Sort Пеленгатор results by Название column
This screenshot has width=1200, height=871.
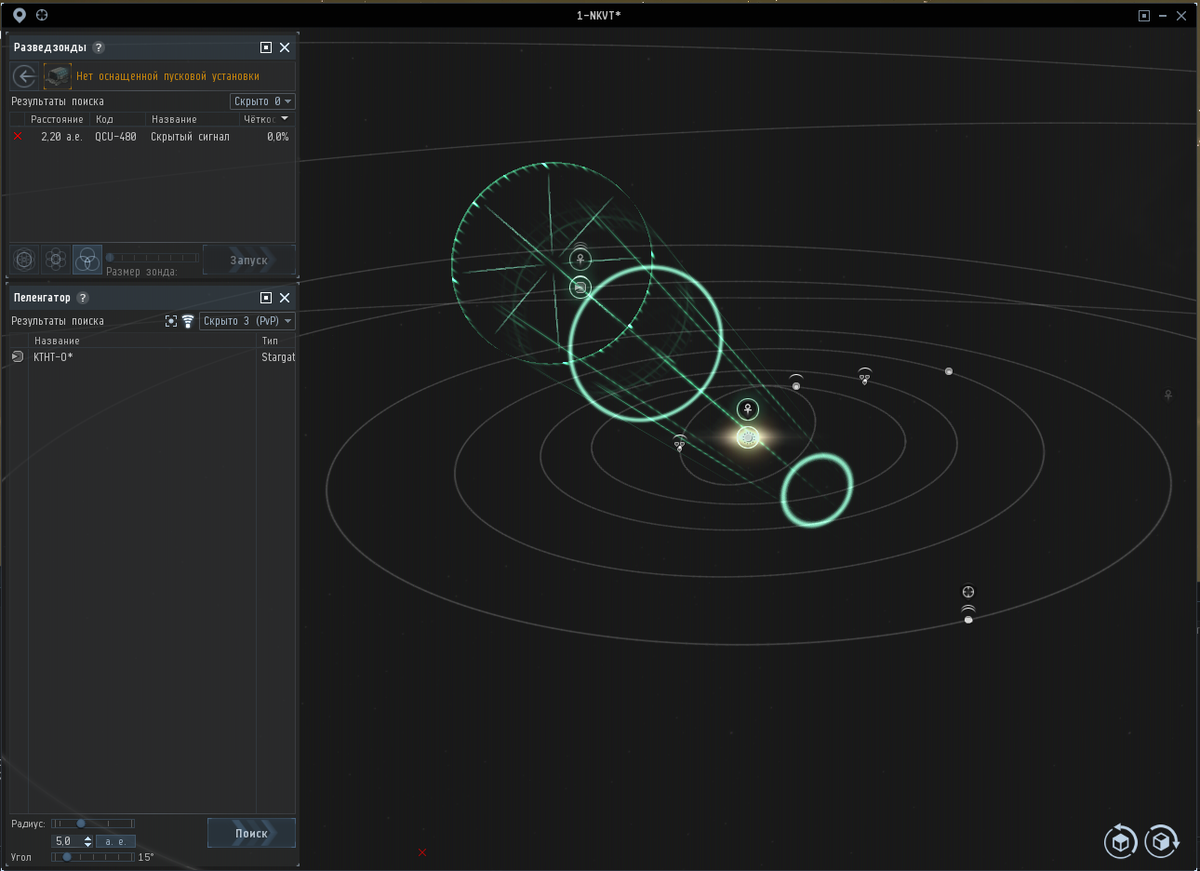[x=142, y=341]
